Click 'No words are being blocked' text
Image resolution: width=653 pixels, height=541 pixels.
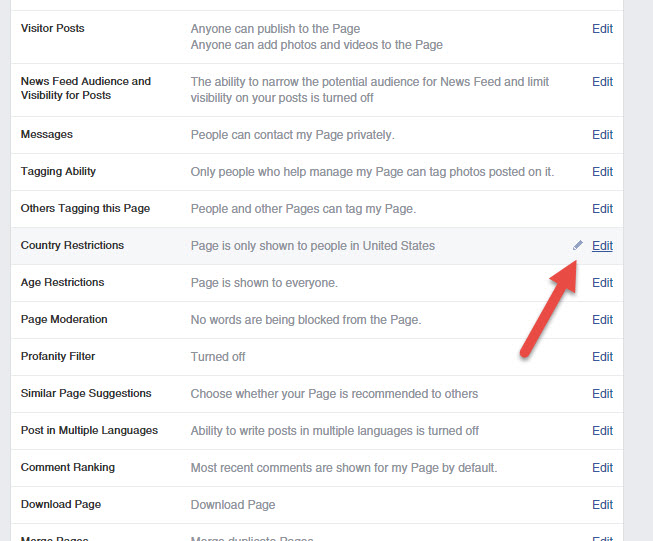coord(306,320)
